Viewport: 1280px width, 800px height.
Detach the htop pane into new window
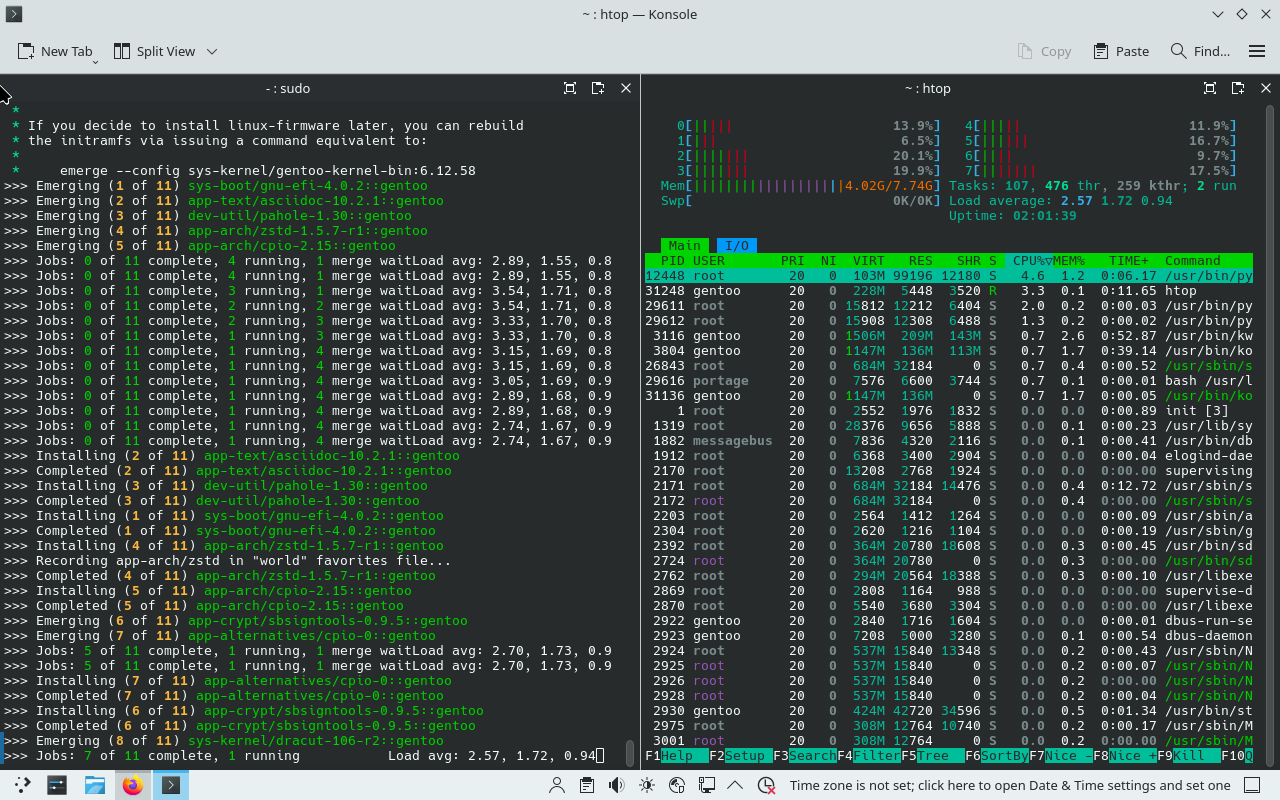[1238, 88]
